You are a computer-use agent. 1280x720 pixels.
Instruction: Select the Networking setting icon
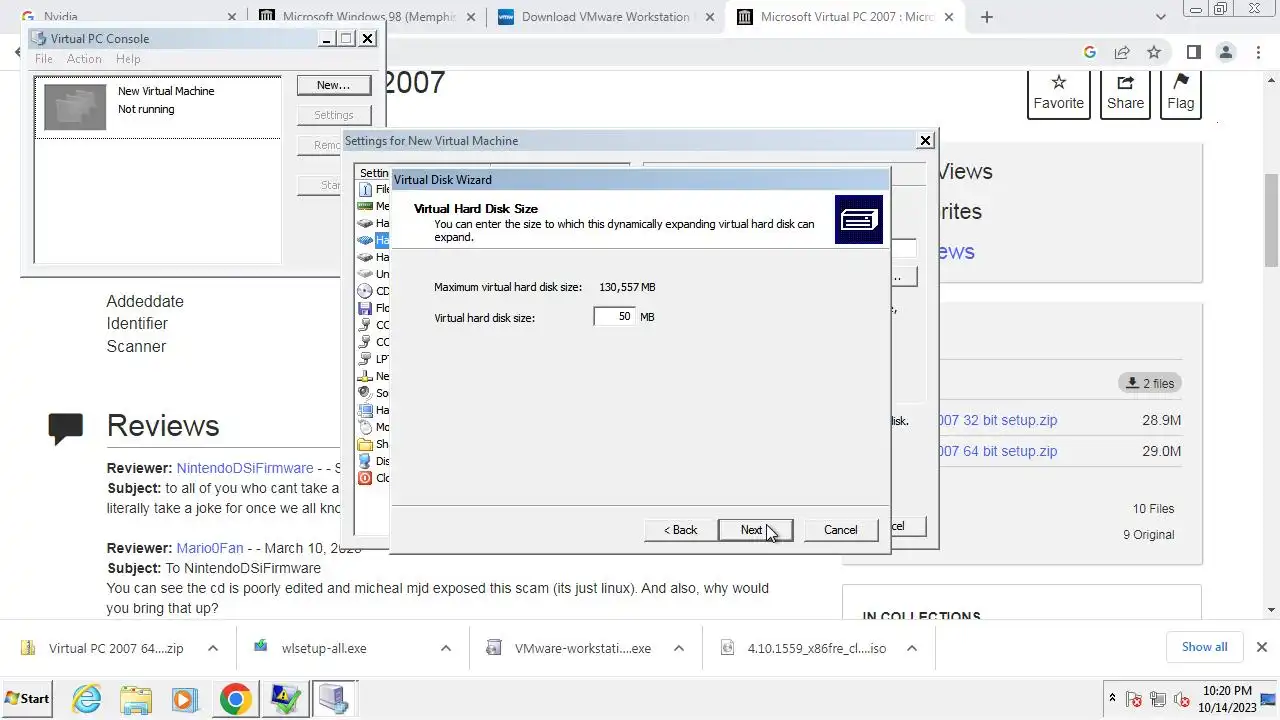pyautogui.click(x=365, y=376)
